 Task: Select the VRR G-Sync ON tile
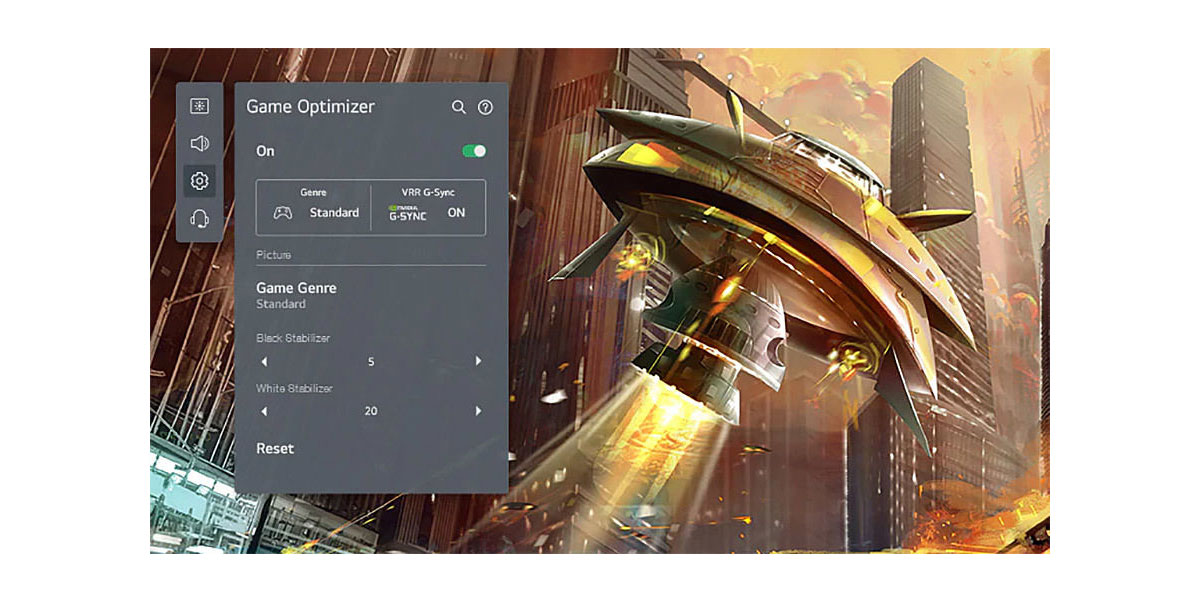[x=428, y=207]
